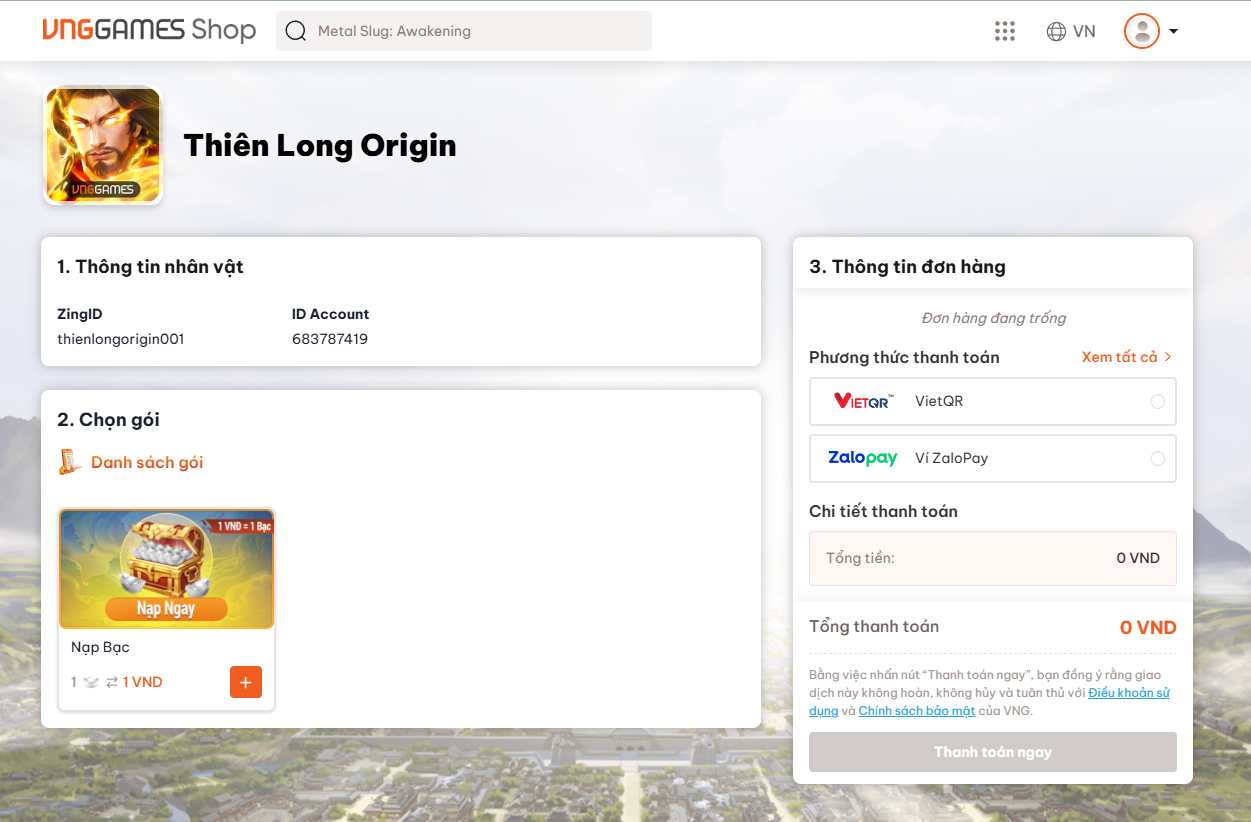Screen dimensions: 1251x822
Task: Click the user avatar icon
Action: click(1141, 31)
